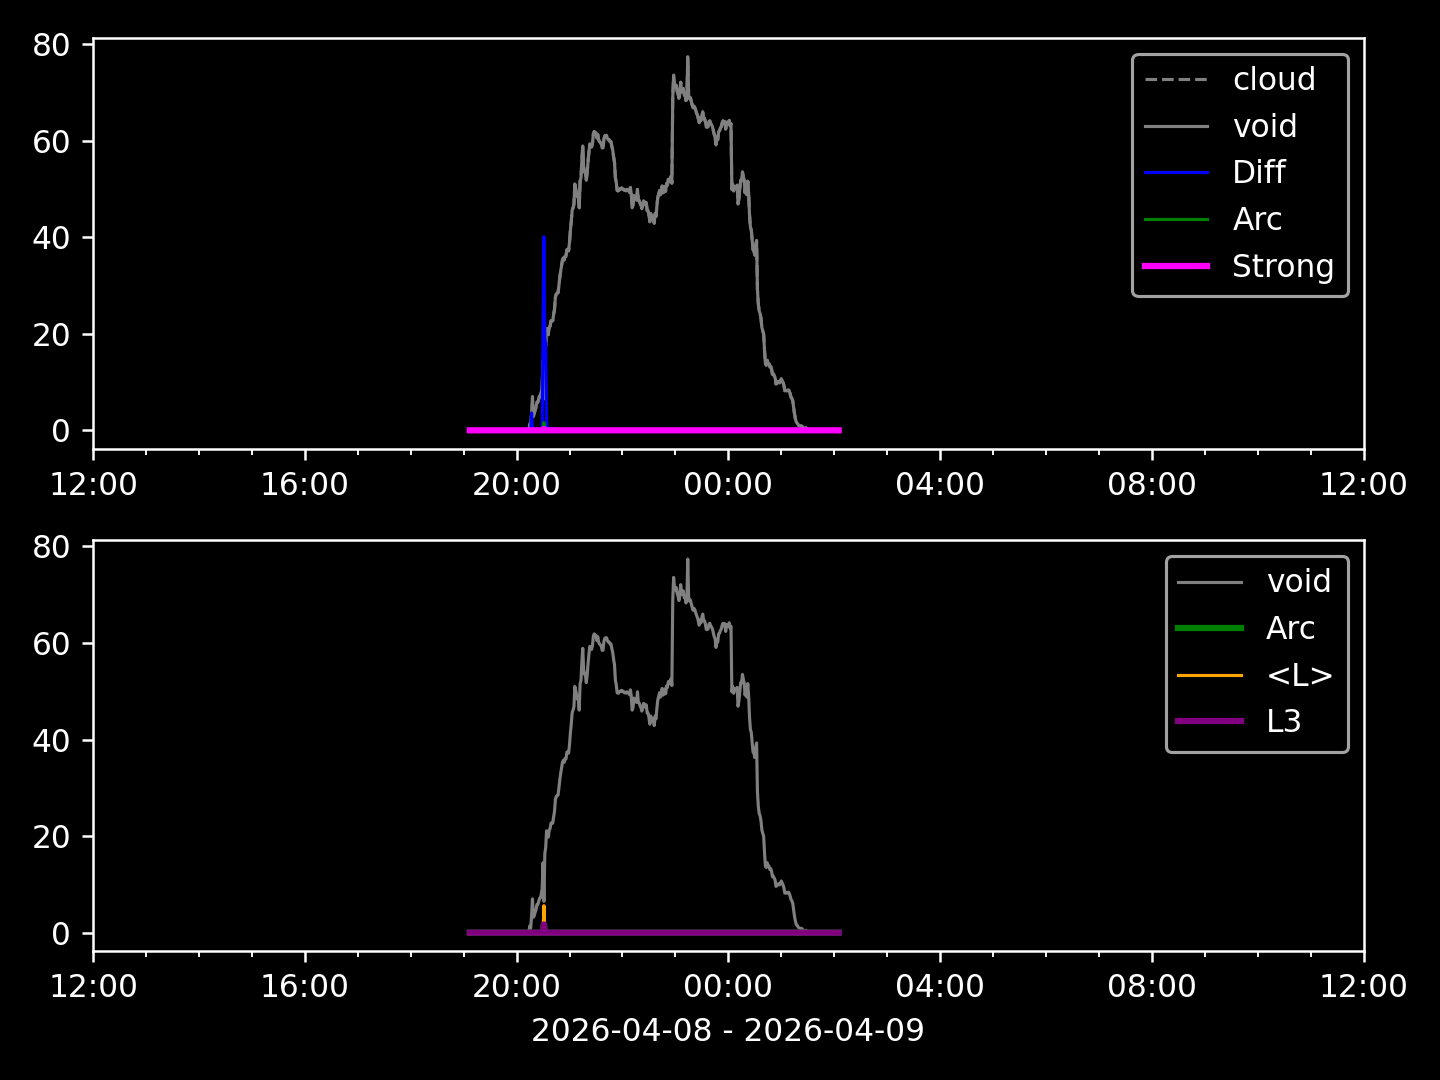Select 'void' label in the bottom chart legend
Viewport: 1440px width, 1080px height.
1298,581
